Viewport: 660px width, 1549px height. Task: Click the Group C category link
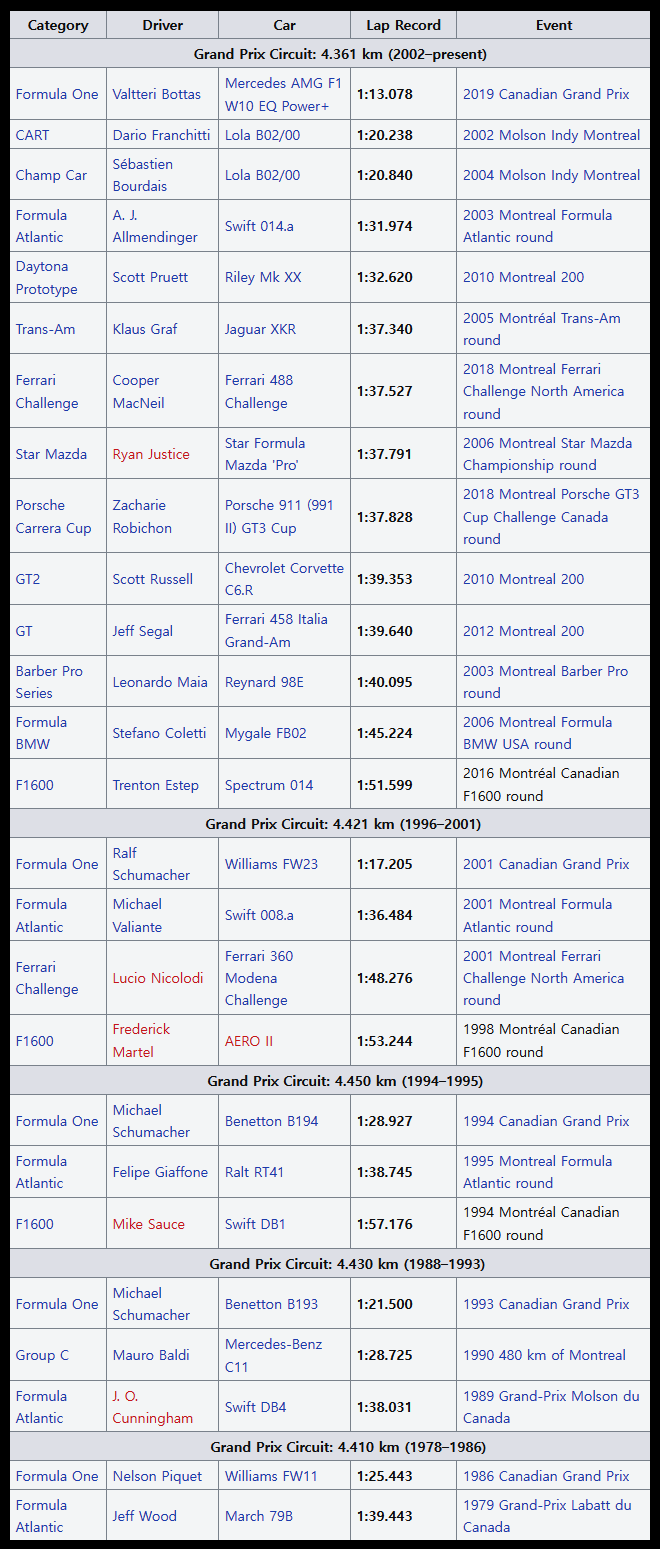(x=42, y=1355)
